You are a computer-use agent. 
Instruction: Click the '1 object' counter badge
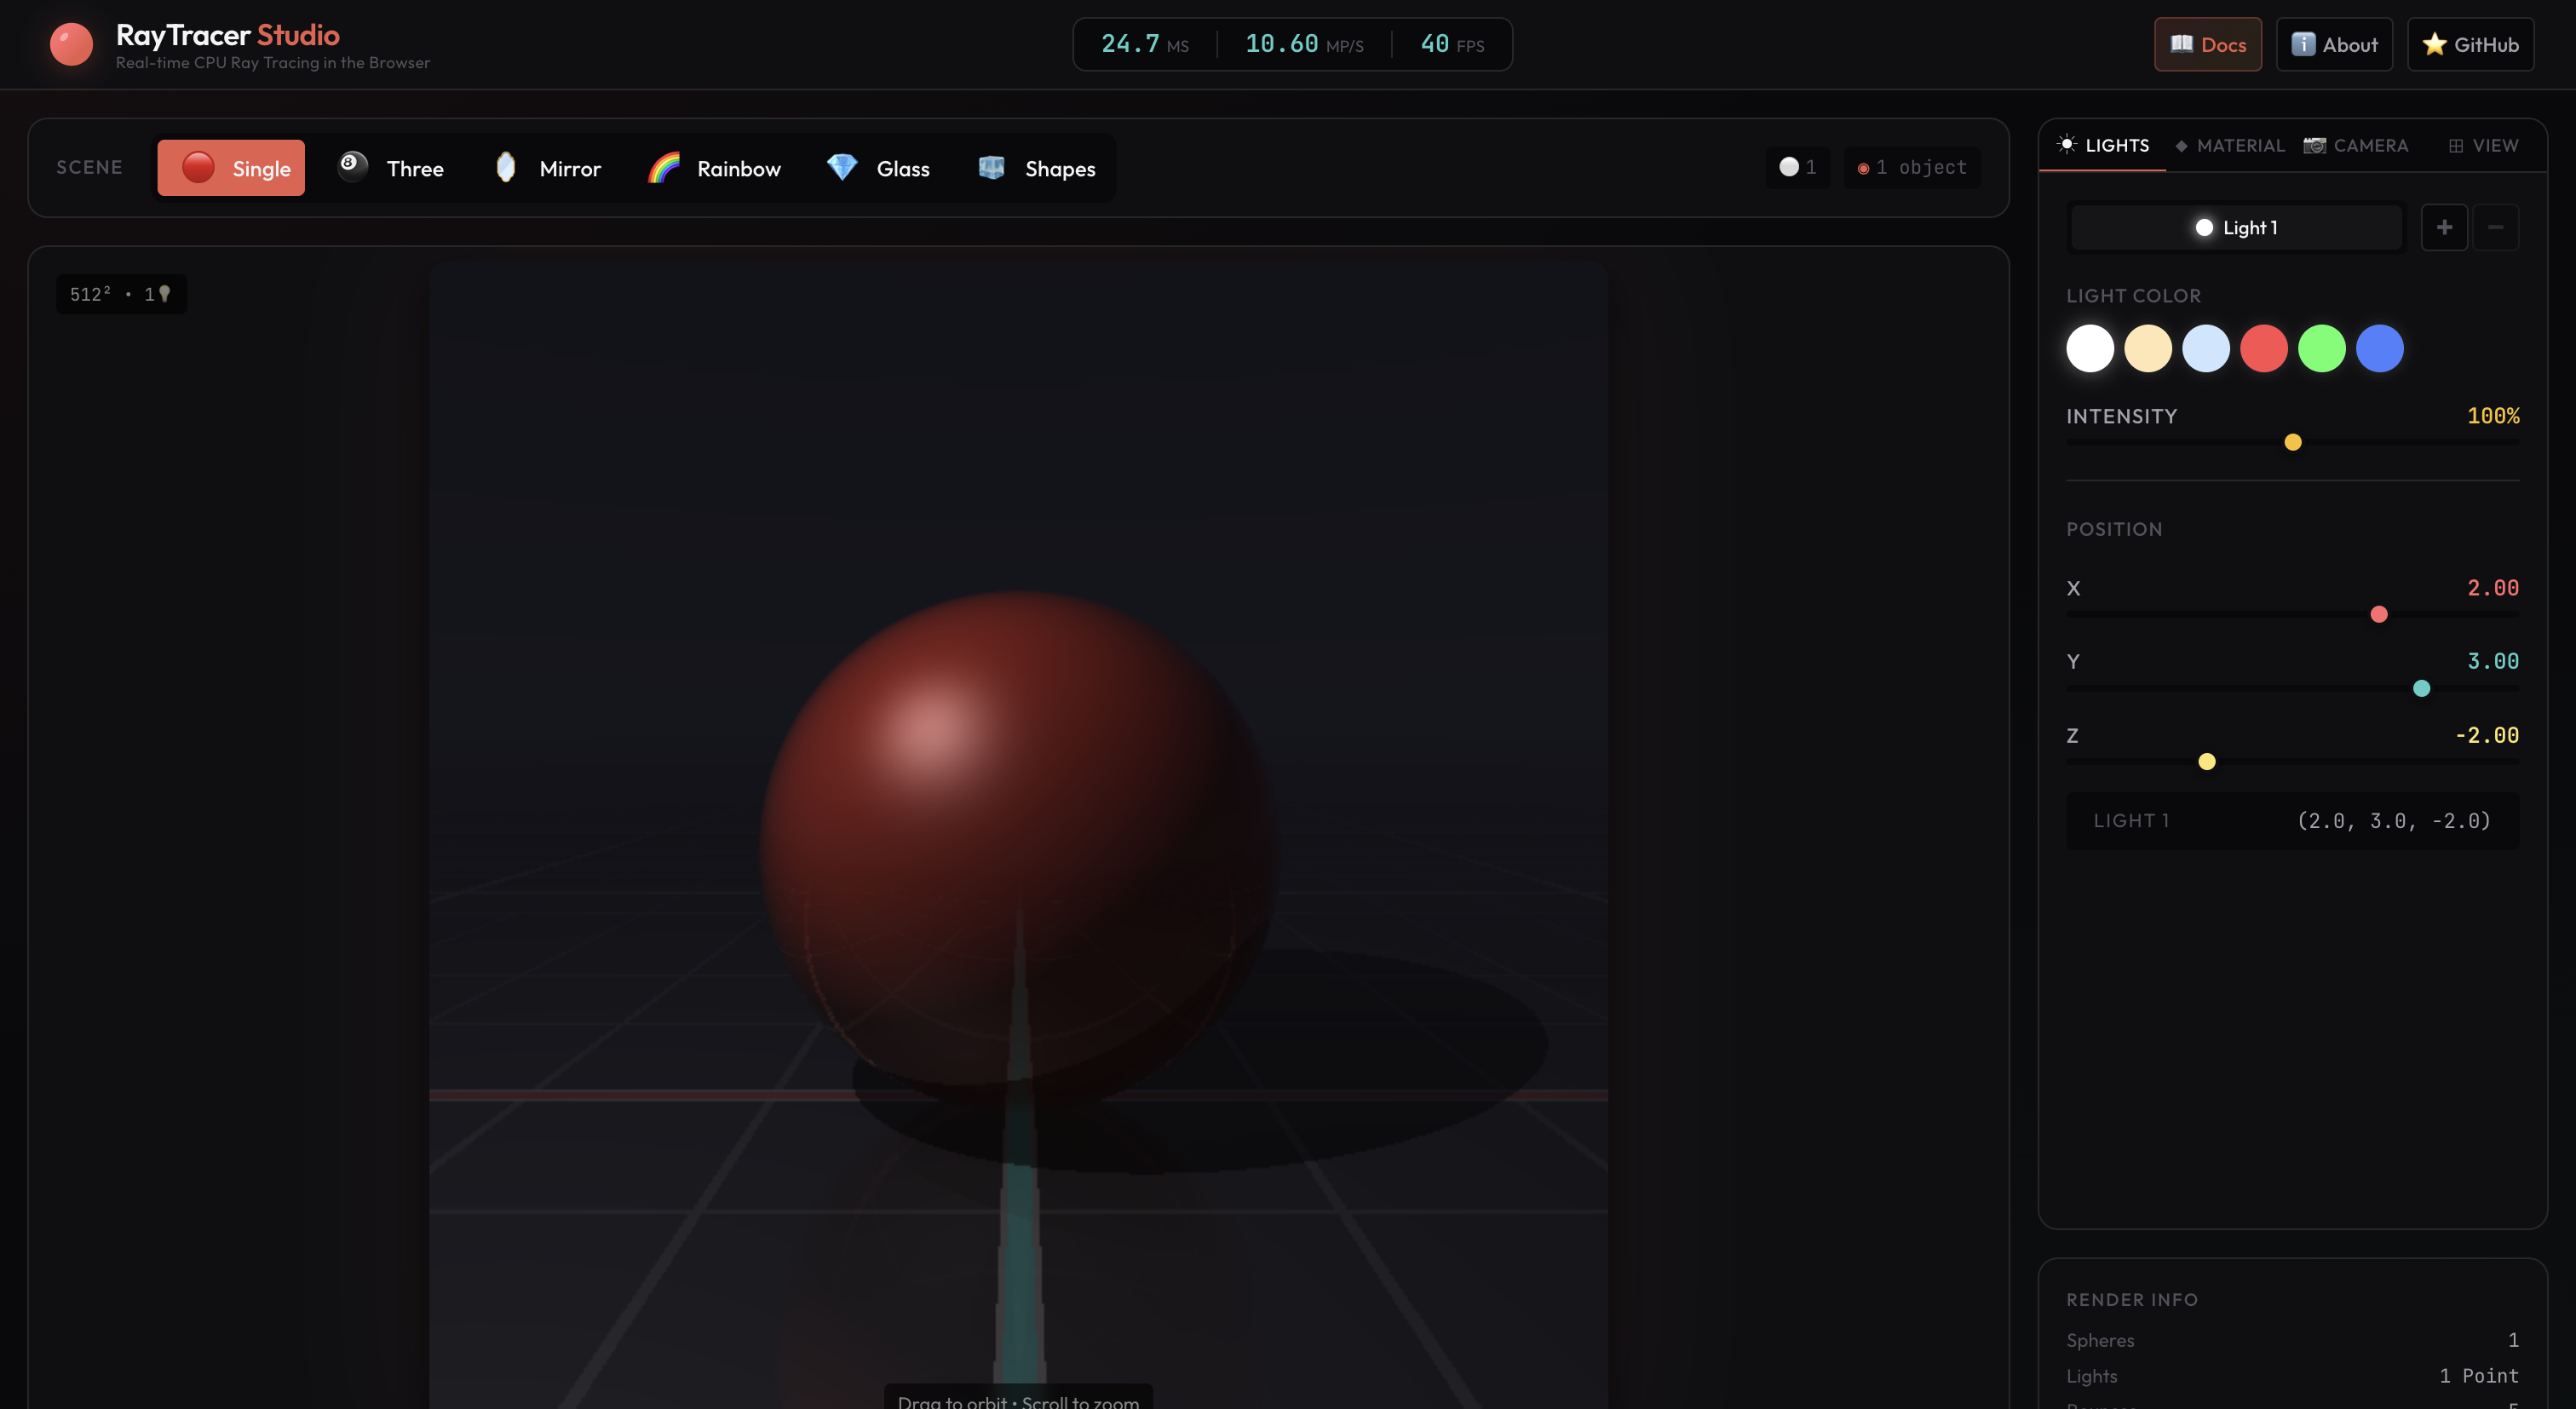(1912, 167)
